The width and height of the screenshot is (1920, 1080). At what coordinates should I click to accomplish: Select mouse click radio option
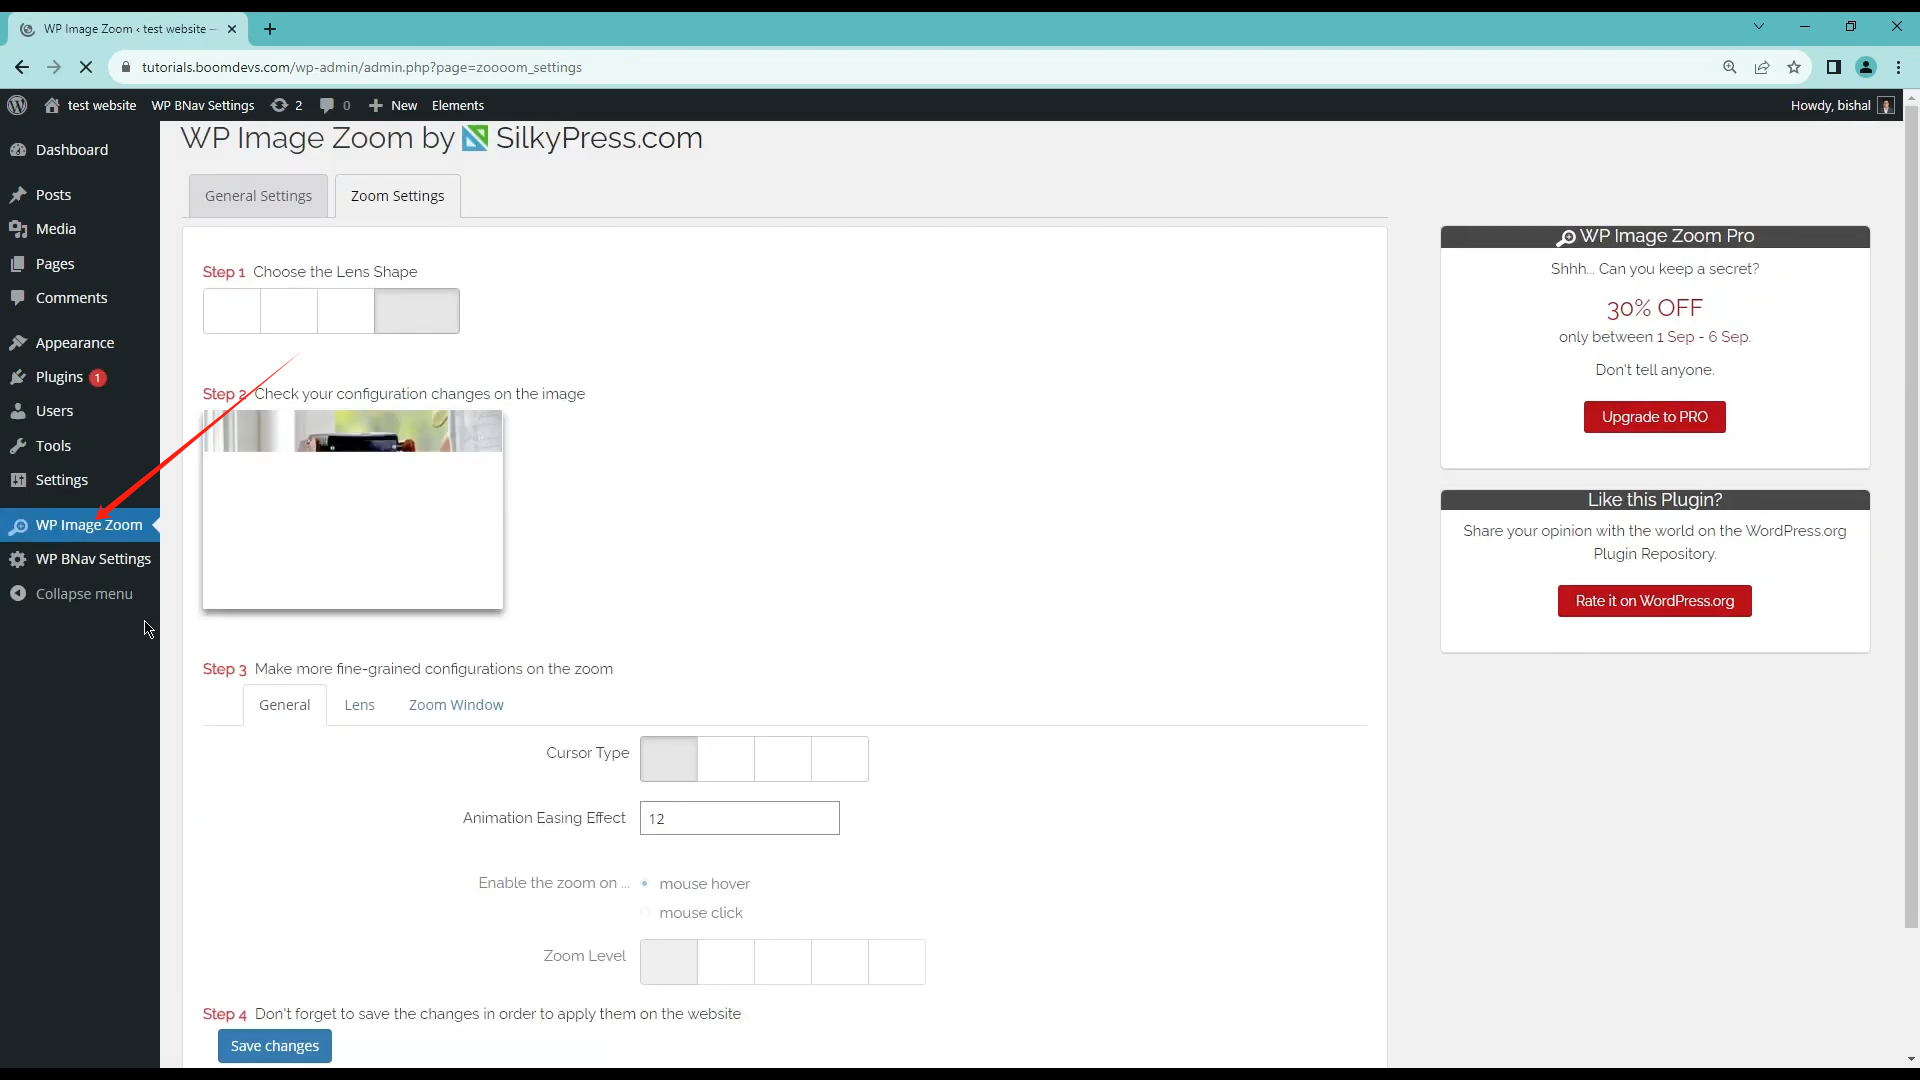[x=645, y=913]
